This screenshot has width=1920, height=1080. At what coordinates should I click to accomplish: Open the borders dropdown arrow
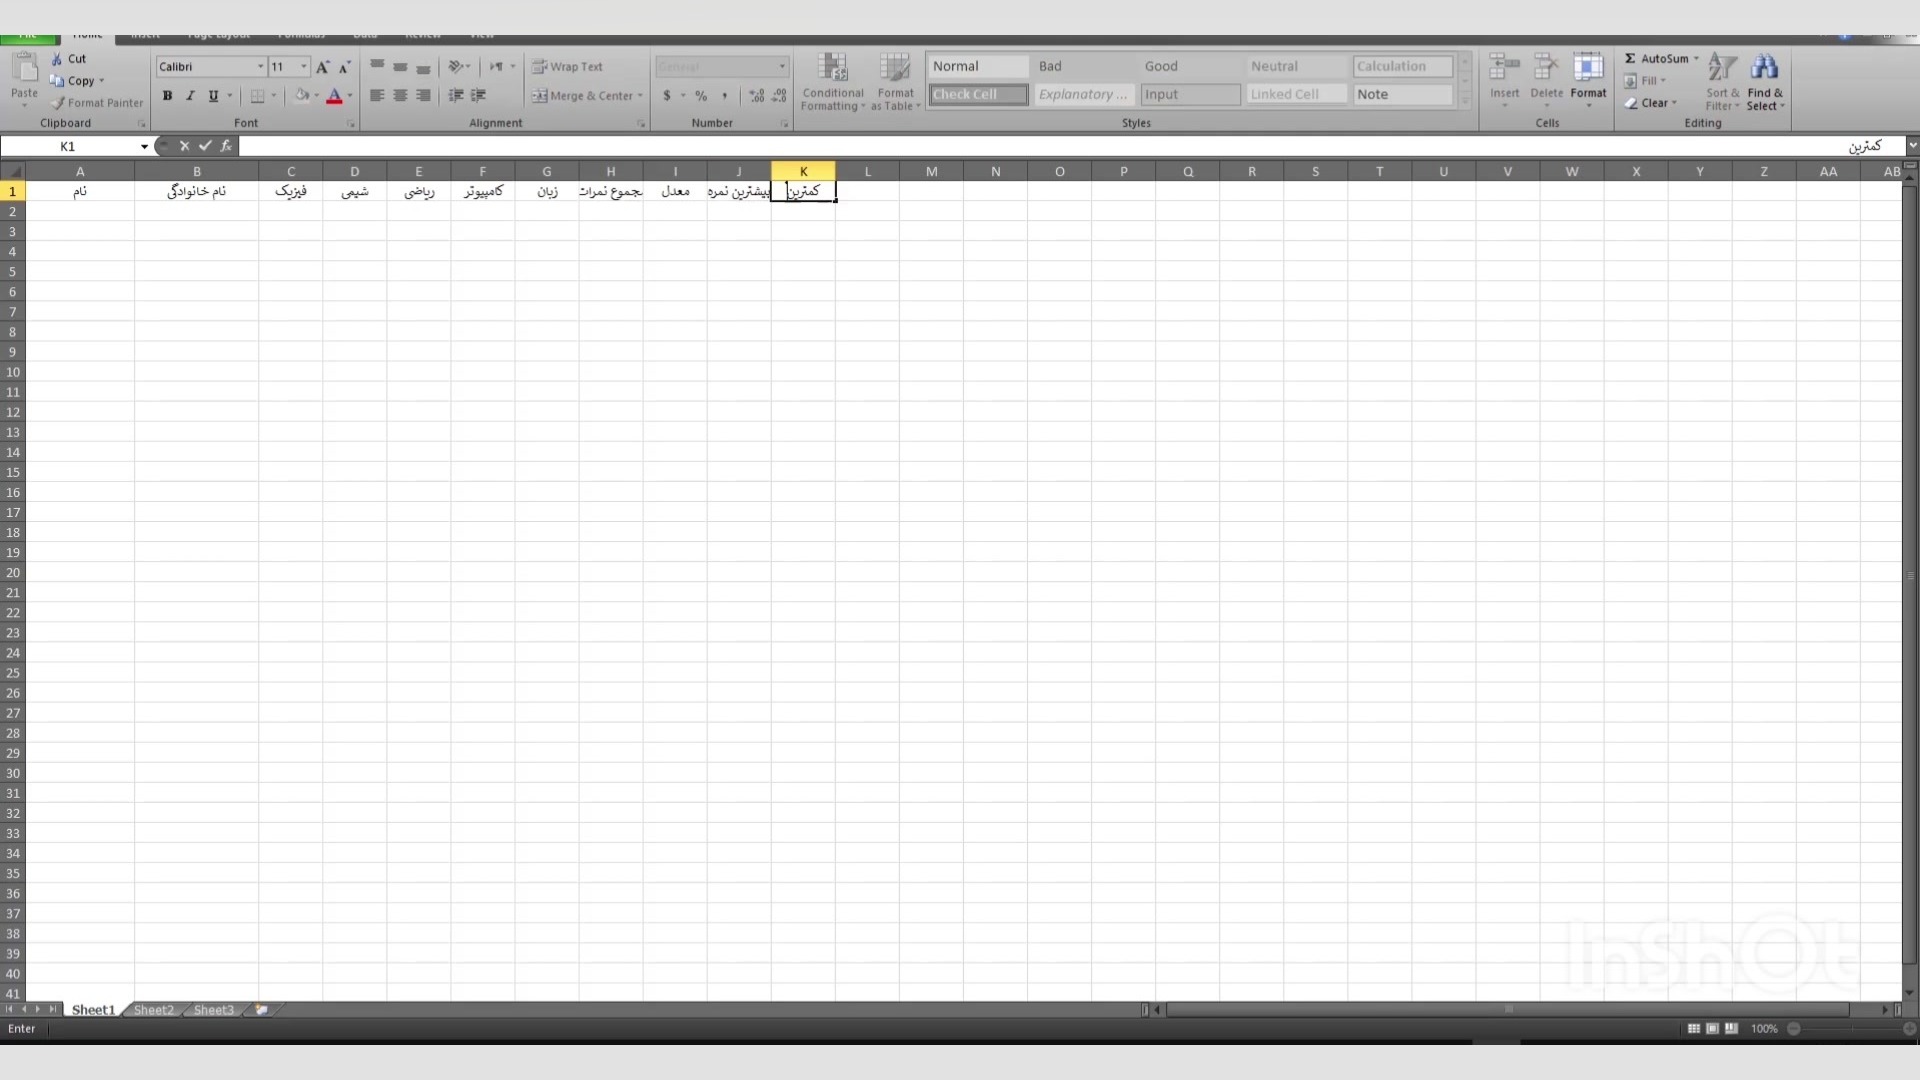274,96
